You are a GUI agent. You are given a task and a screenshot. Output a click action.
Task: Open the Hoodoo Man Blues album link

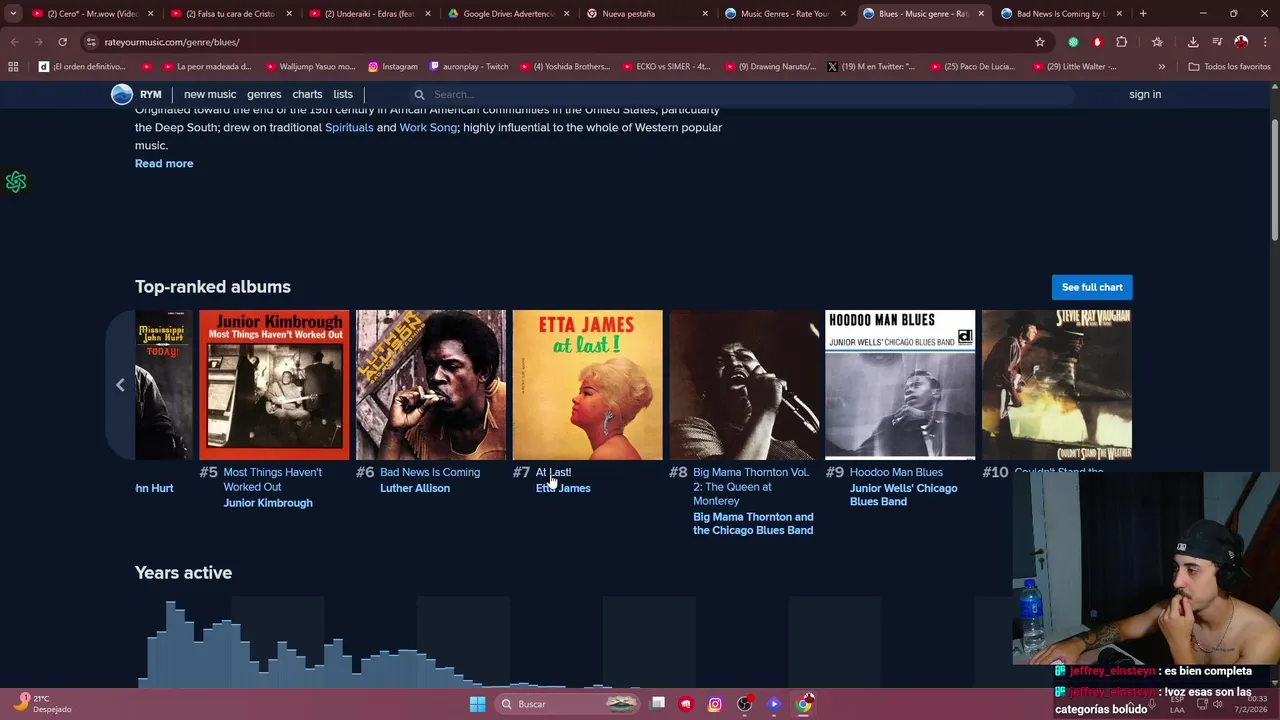tap(896, 472)
